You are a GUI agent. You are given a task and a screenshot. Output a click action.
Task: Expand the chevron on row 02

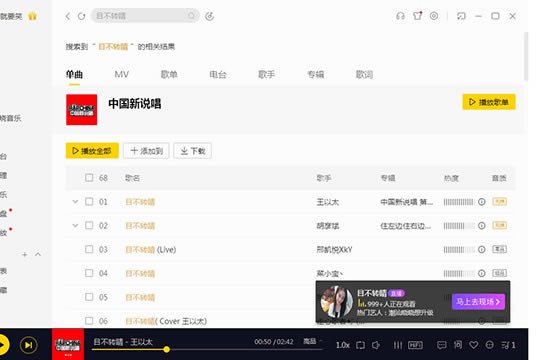tap(75, 226)
